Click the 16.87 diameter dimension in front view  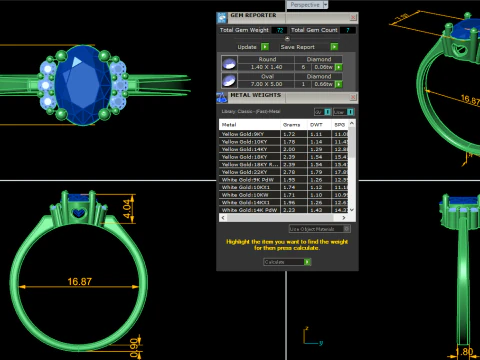[x=80, y=282]
